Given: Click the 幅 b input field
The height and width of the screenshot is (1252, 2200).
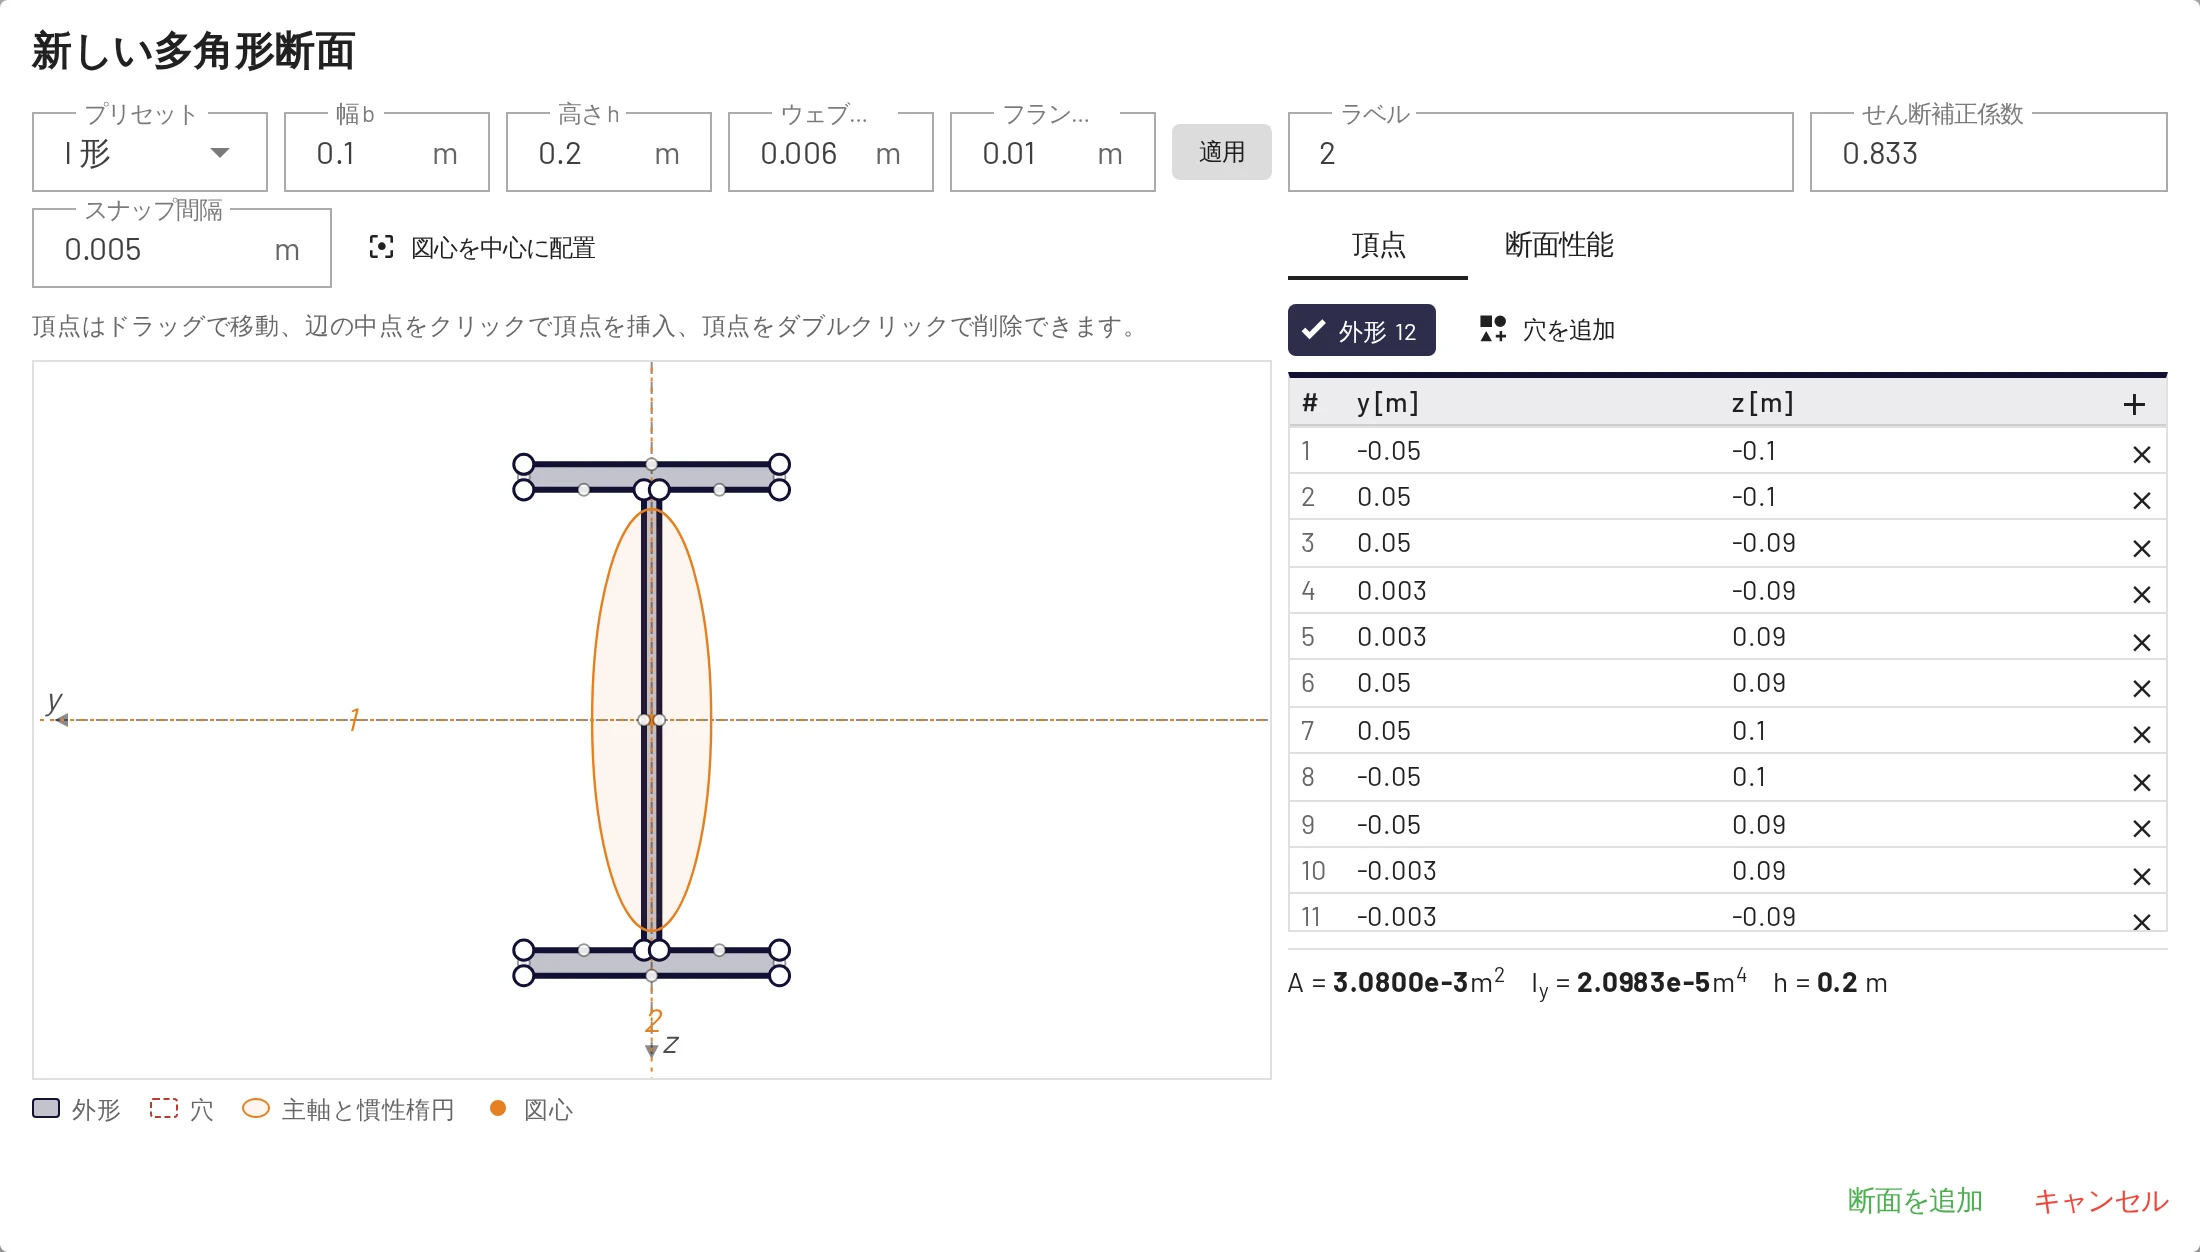Looking at the screenshot, I should tap(386, 153).
